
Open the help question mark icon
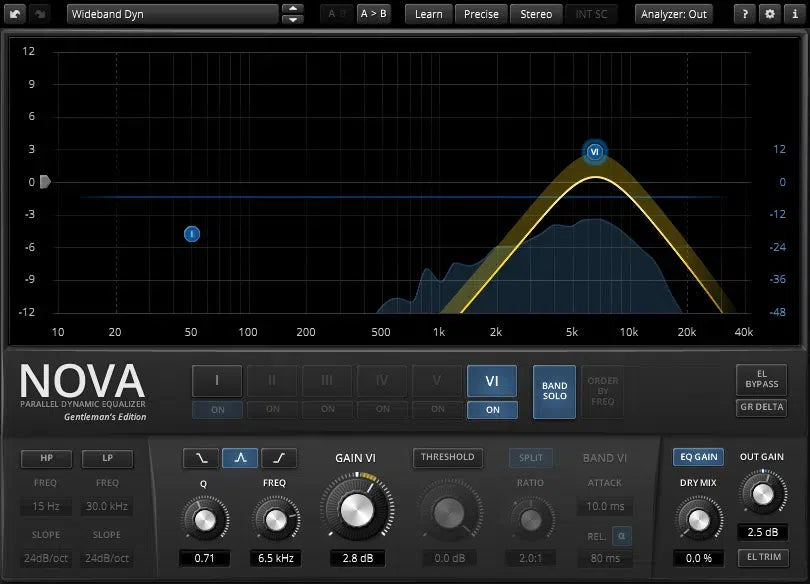(x=745, y=14)
